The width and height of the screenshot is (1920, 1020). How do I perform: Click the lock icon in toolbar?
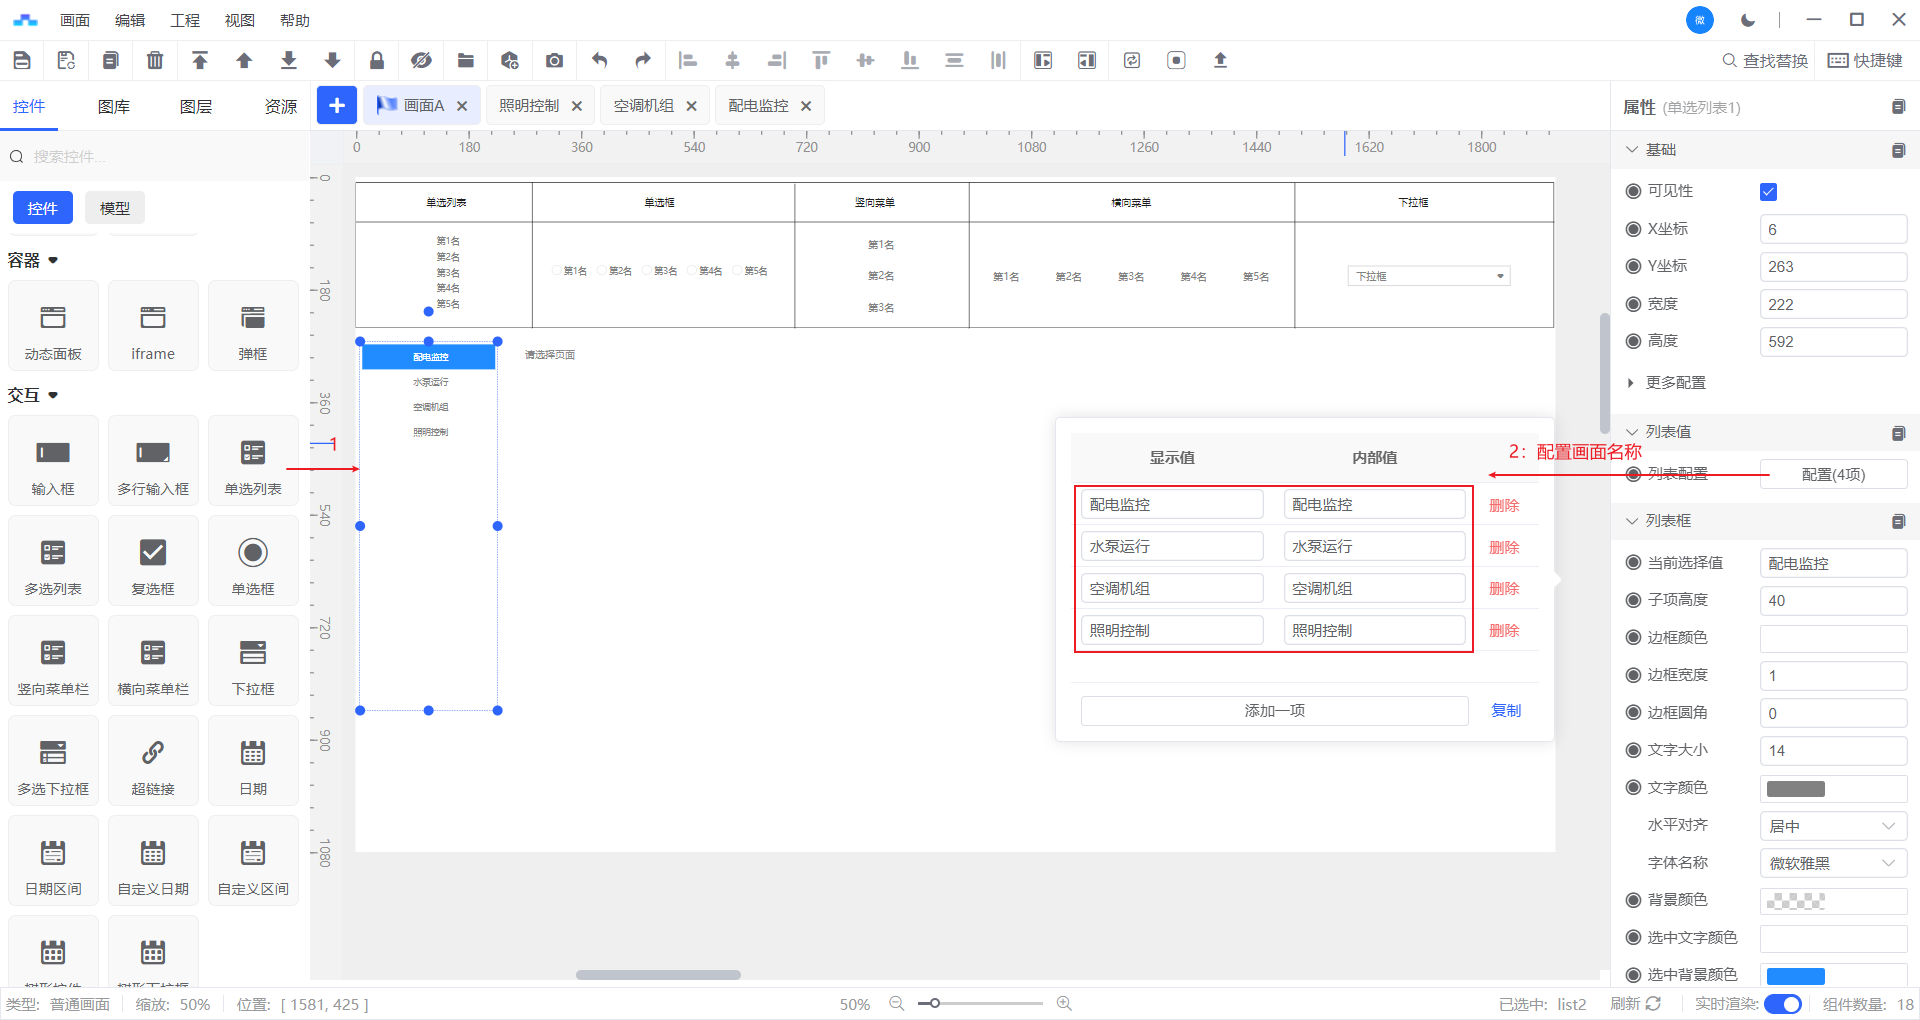(x=377, y=61)
